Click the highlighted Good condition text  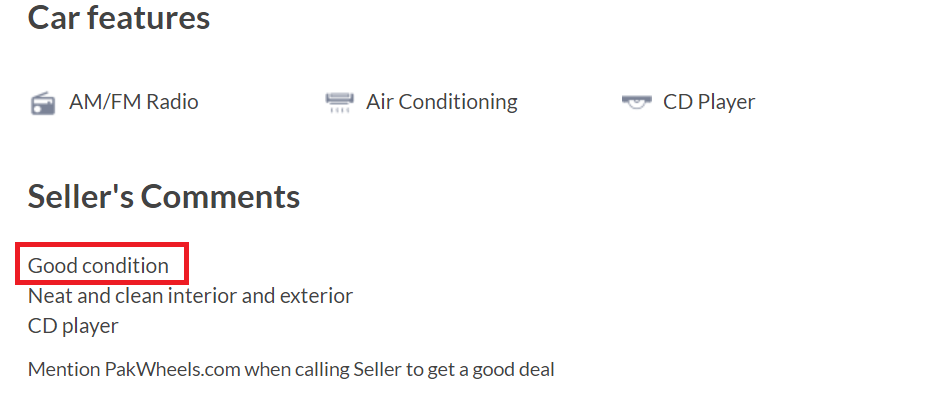pos(98,265)
